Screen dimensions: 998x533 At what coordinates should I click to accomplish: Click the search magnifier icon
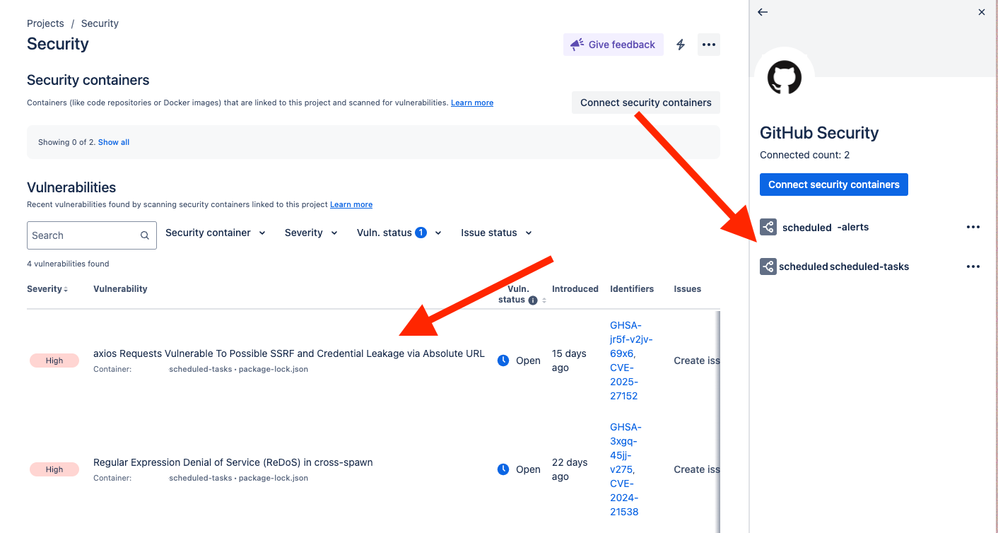click(x=144, y=236)
